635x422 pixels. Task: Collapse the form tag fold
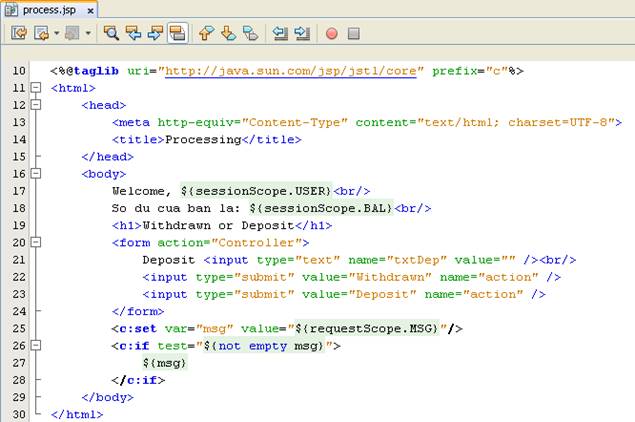[36, 242]
